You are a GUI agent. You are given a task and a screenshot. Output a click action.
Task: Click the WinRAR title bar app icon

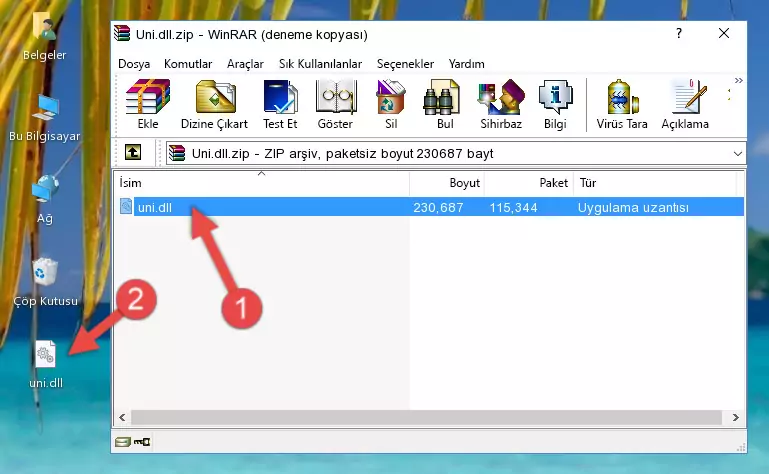coord(123,33)
